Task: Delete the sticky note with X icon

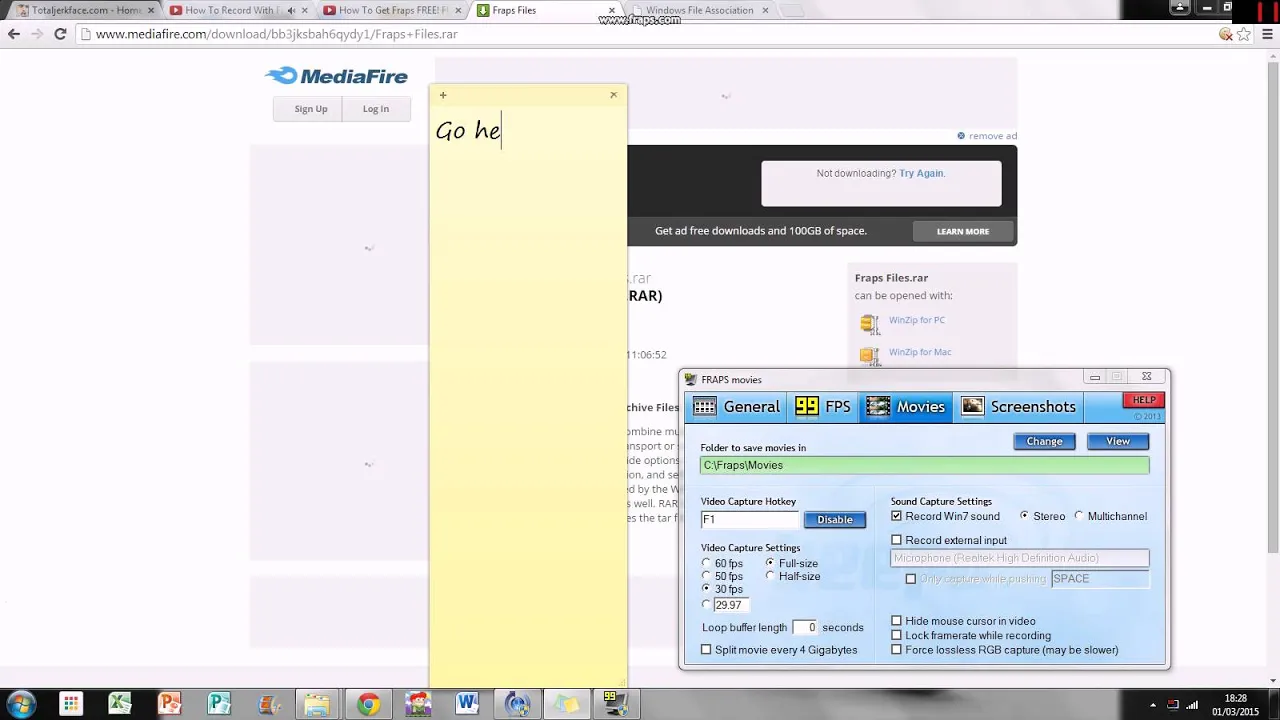Action: point(613,95)
